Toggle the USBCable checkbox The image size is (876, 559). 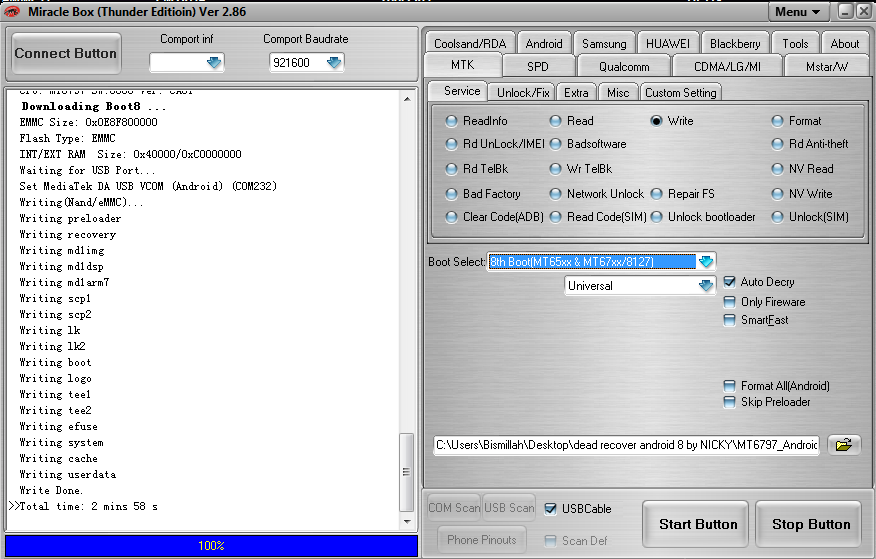tap(550, 509)
